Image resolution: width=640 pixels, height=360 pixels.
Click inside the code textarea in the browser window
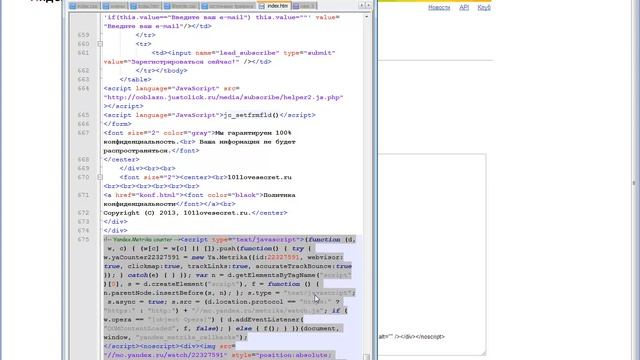point(431,254)
